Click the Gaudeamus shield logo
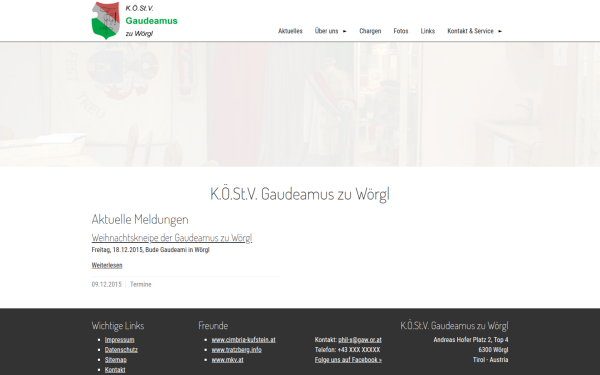The width and height of the screenshot is (600, 375). [106, 20]
